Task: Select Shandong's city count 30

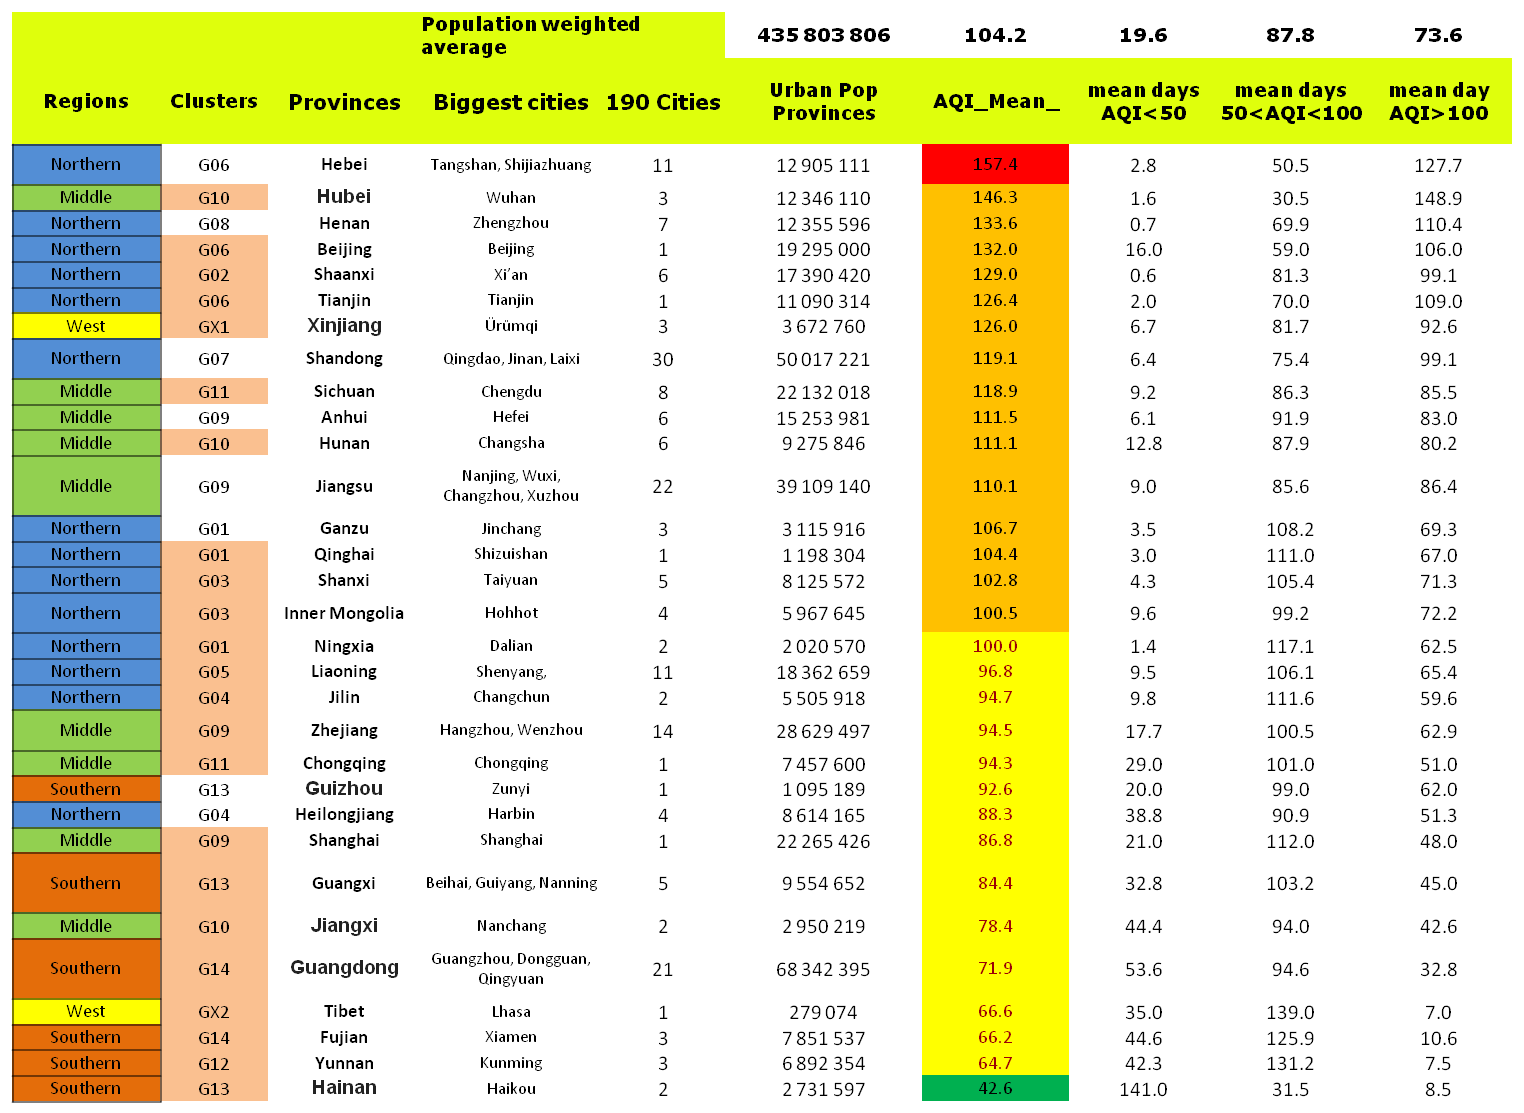Action: pos(663,359)
